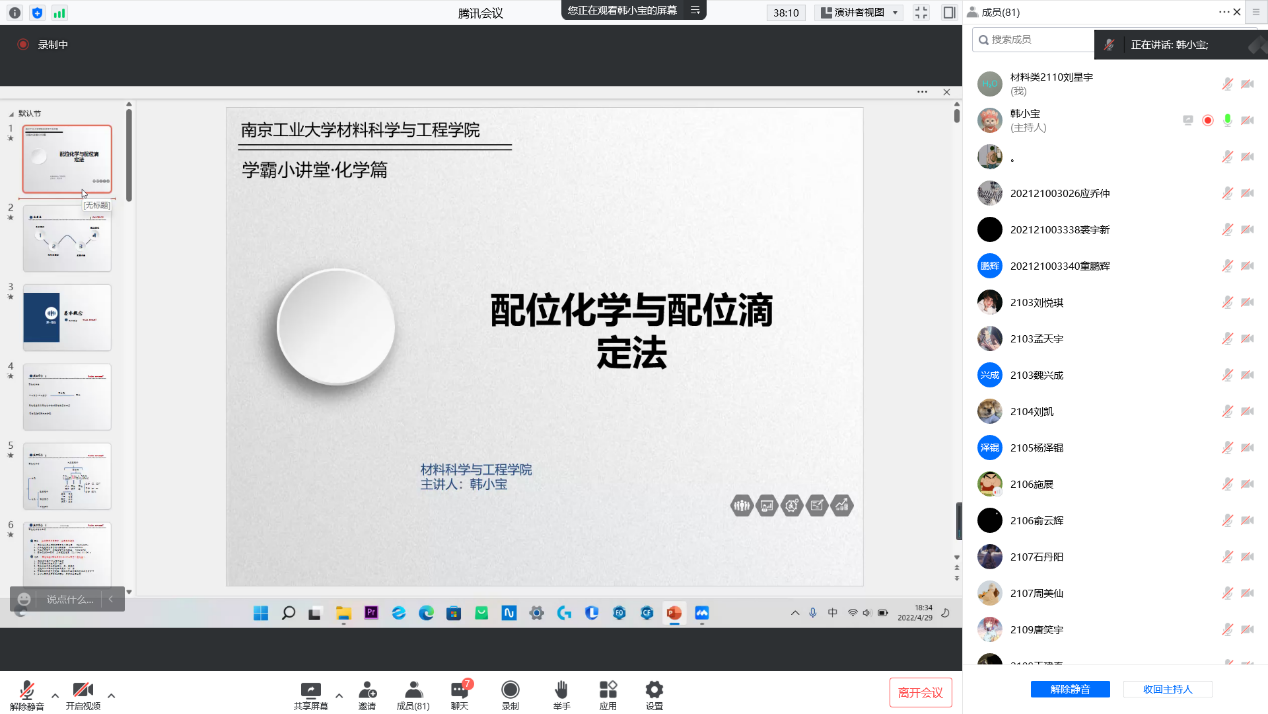Image resolution: width=1268 pixels, height=714 pixels.
Task: Toggle 开启视频 camera button
Action: (x=83, y=690)
